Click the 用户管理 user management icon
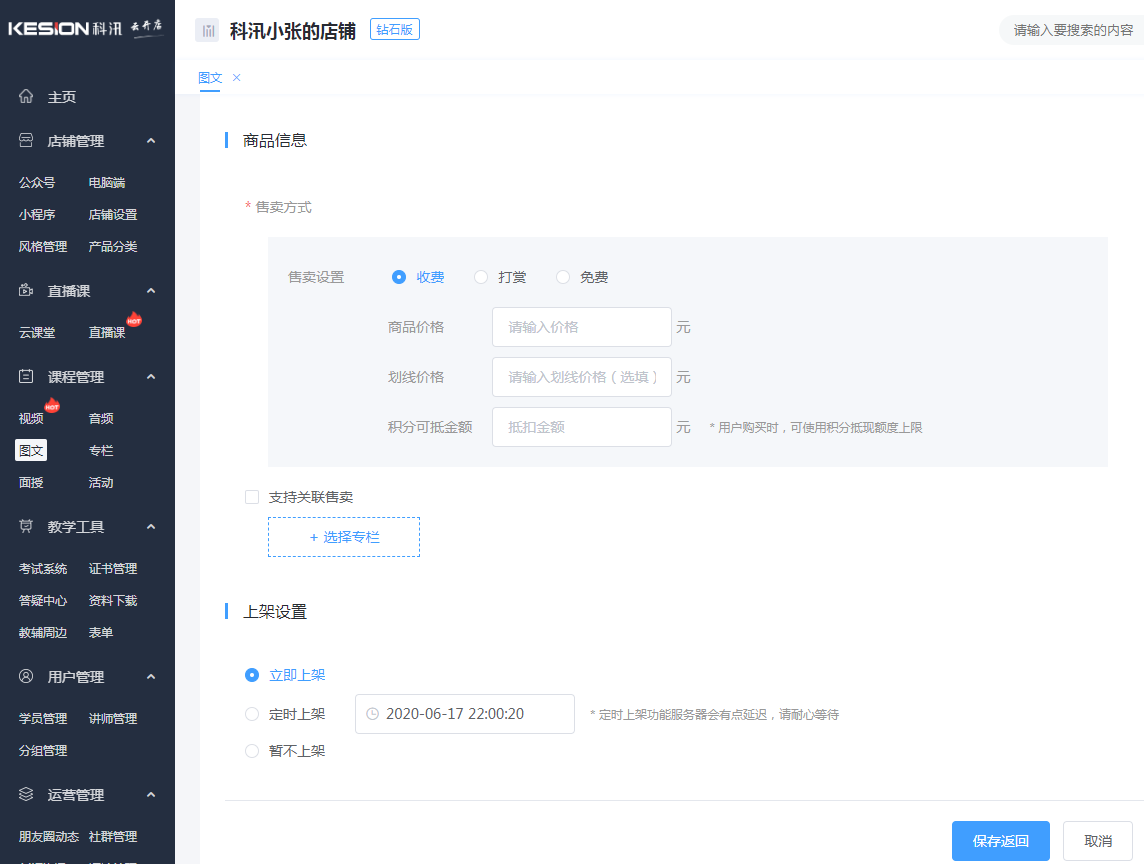Image resolution: width=1144 pixels, height=864 pixels. (25, 676)
